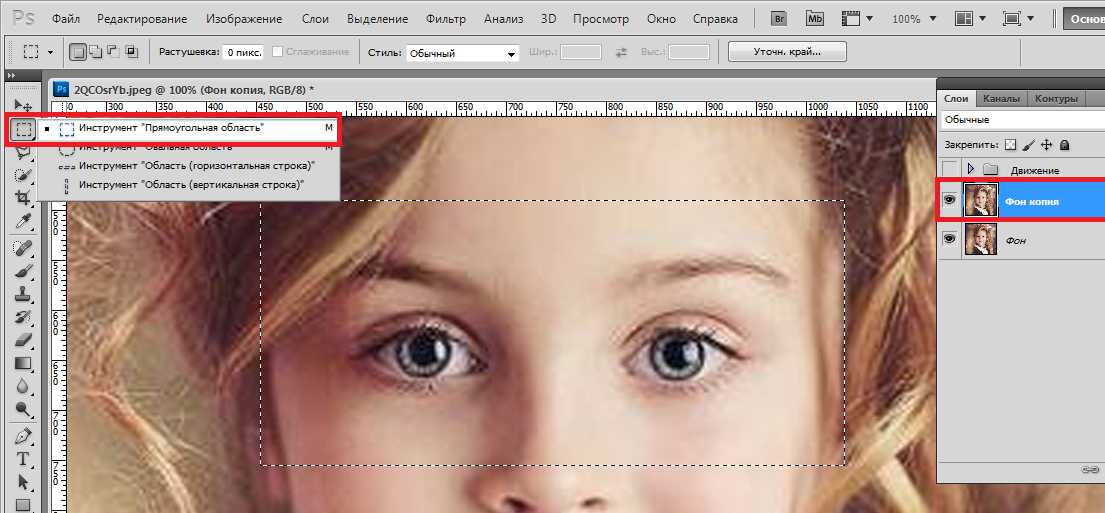Select the Eyedropper tool
This screenshot has width=1105, height=513.
(23, 222)
